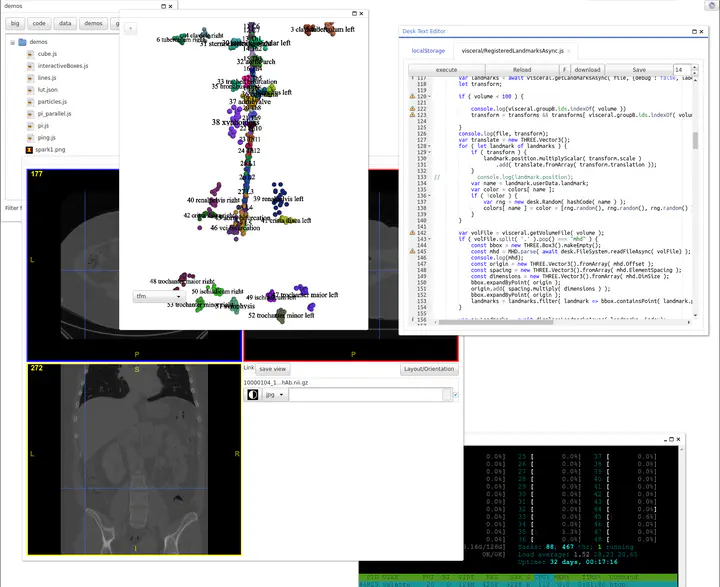The height and width of the screenshot is (587, 720).
Task: Increase the editor font size stepper
Action: coord(692,66)
